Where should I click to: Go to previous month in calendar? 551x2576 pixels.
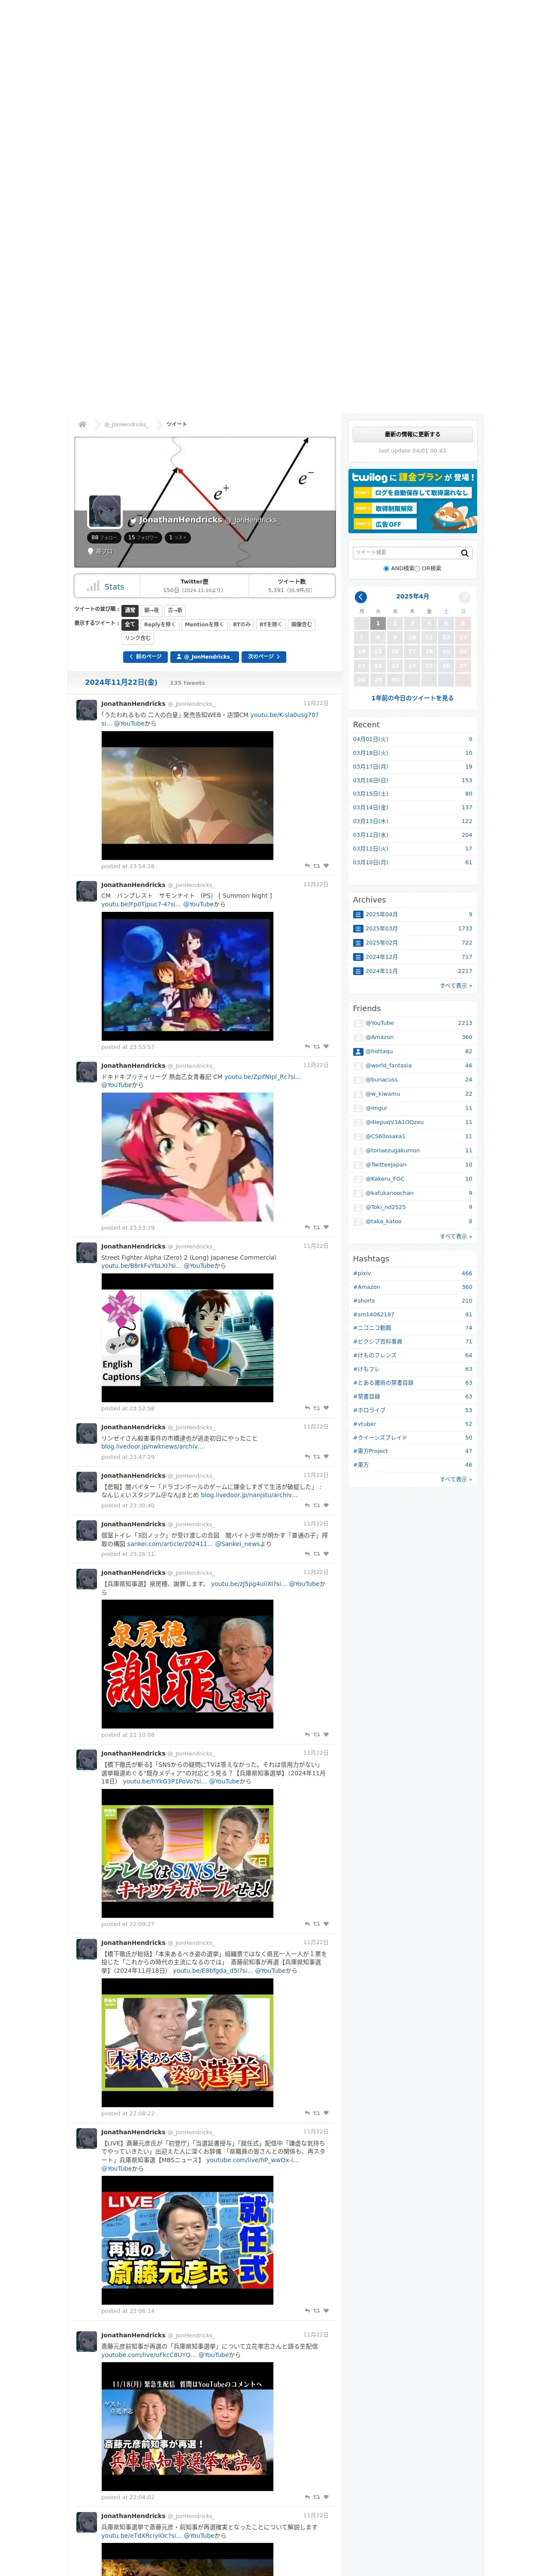361,597
